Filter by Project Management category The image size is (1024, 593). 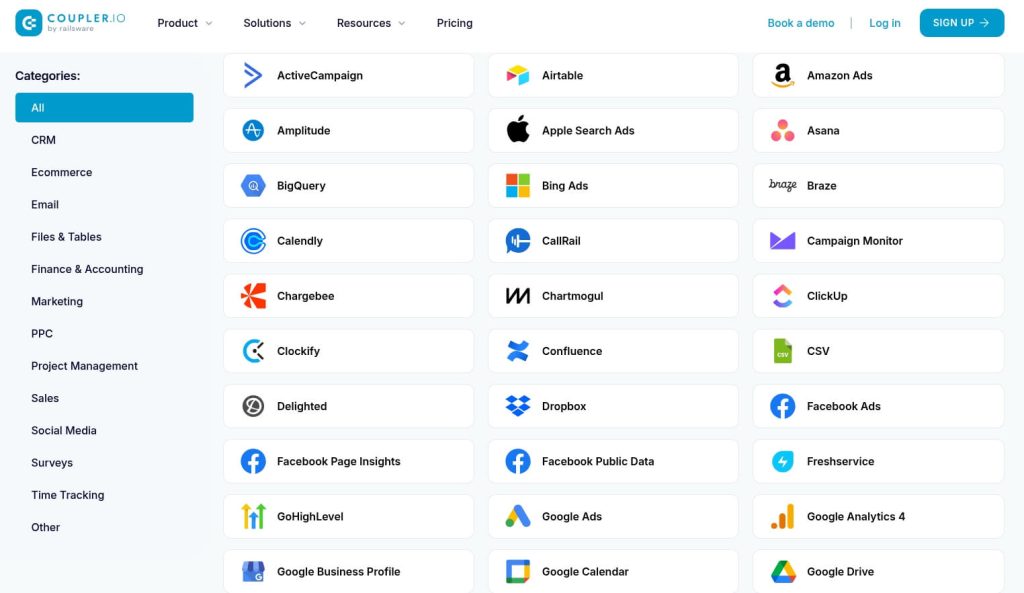tap(84, 366)
